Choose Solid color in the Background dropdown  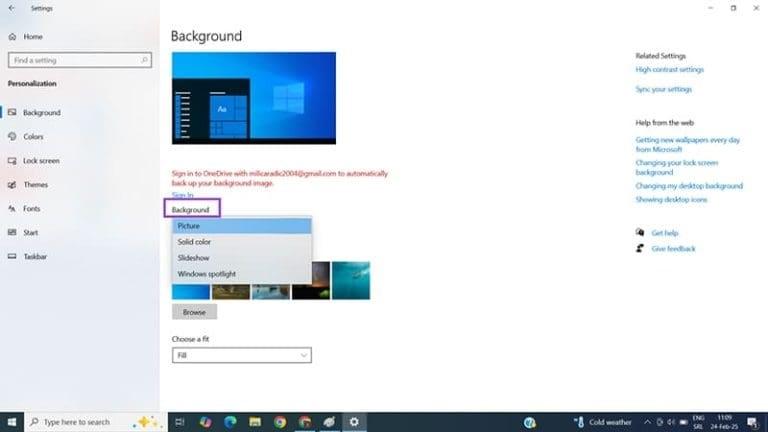coord(241,242)
